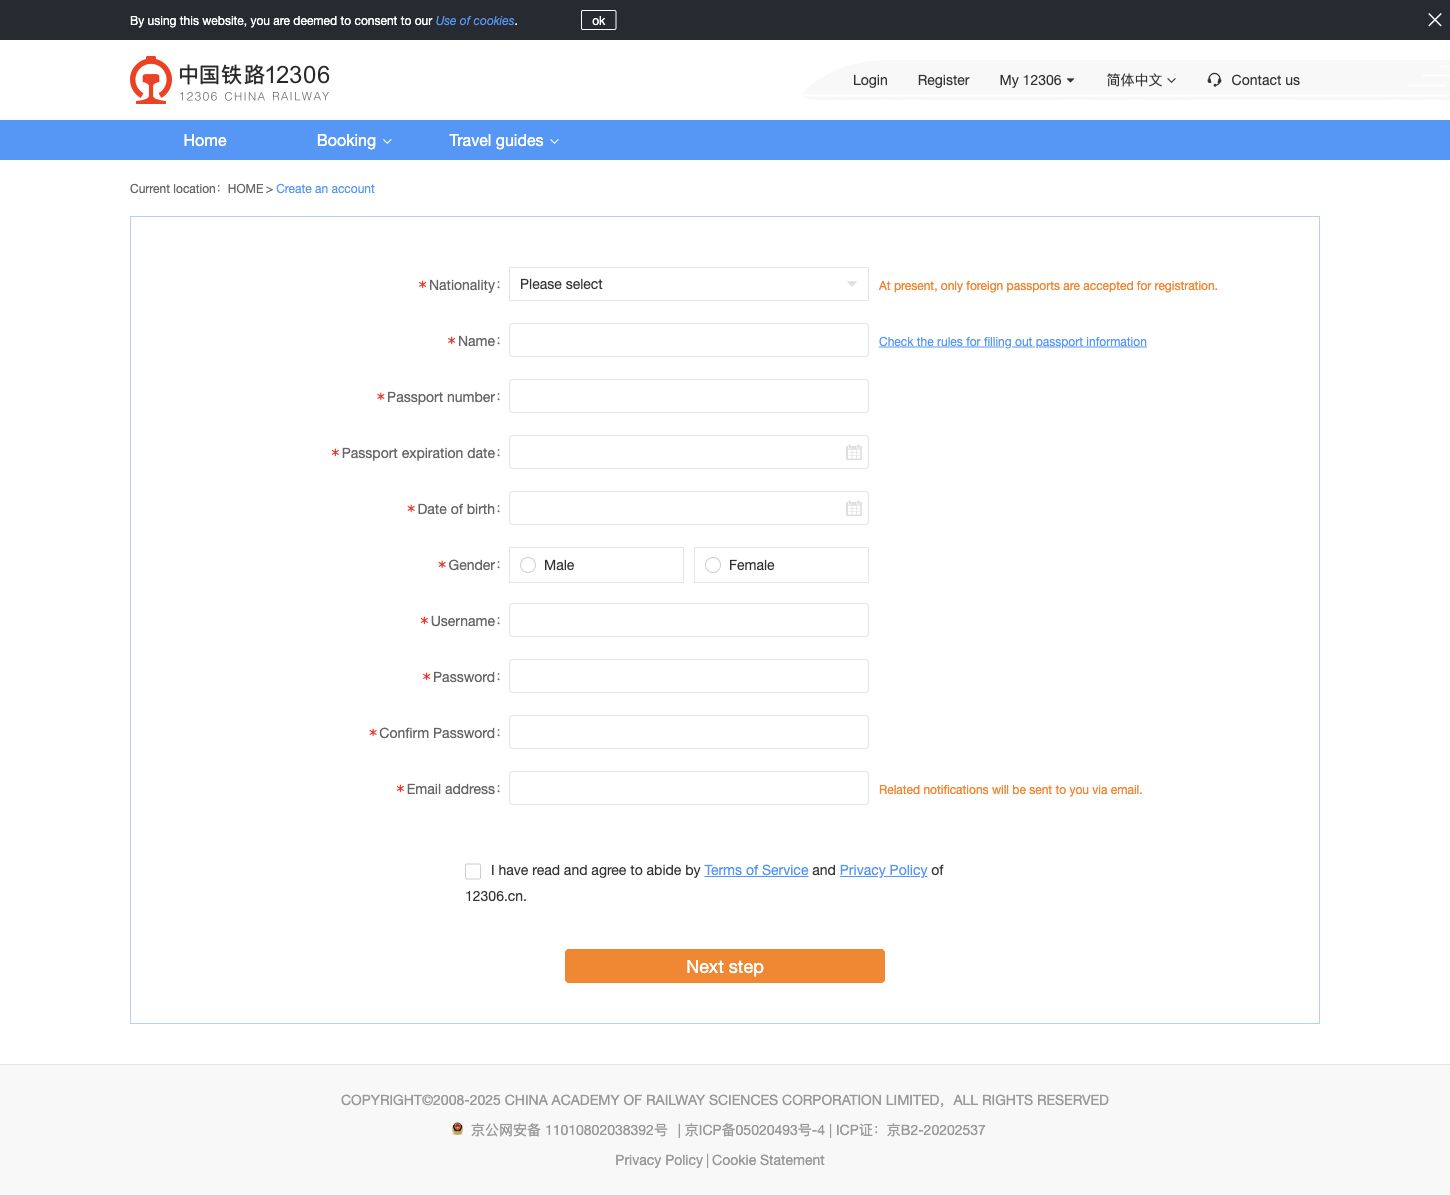
Task: Open the Use of cookies link
Action: coord(475,21)
